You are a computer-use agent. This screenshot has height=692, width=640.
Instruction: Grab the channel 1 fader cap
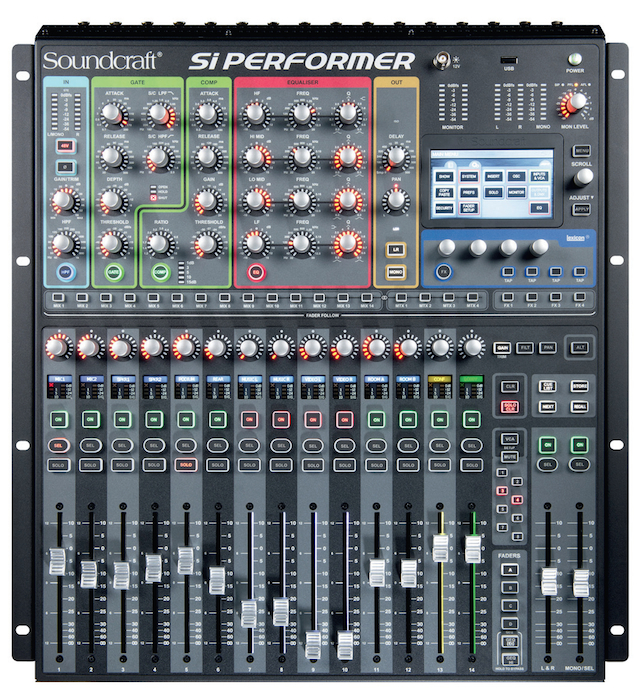57,562
